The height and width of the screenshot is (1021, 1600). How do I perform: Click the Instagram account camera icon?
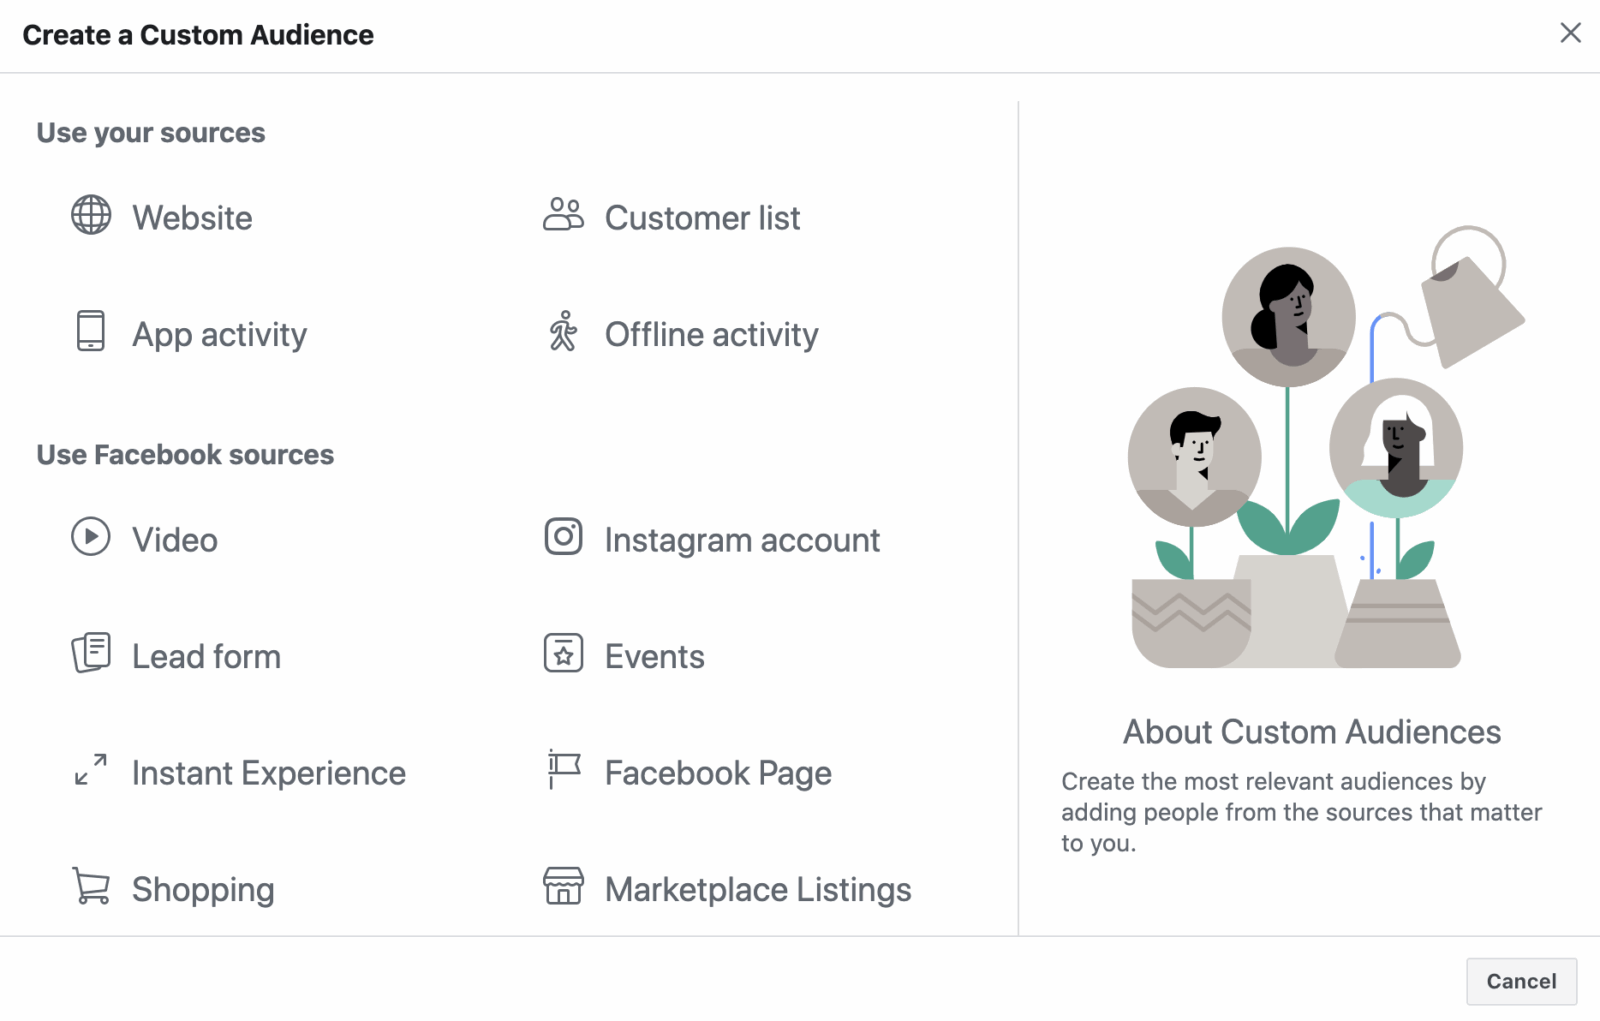pyautogui.click(x=564, y=538)
